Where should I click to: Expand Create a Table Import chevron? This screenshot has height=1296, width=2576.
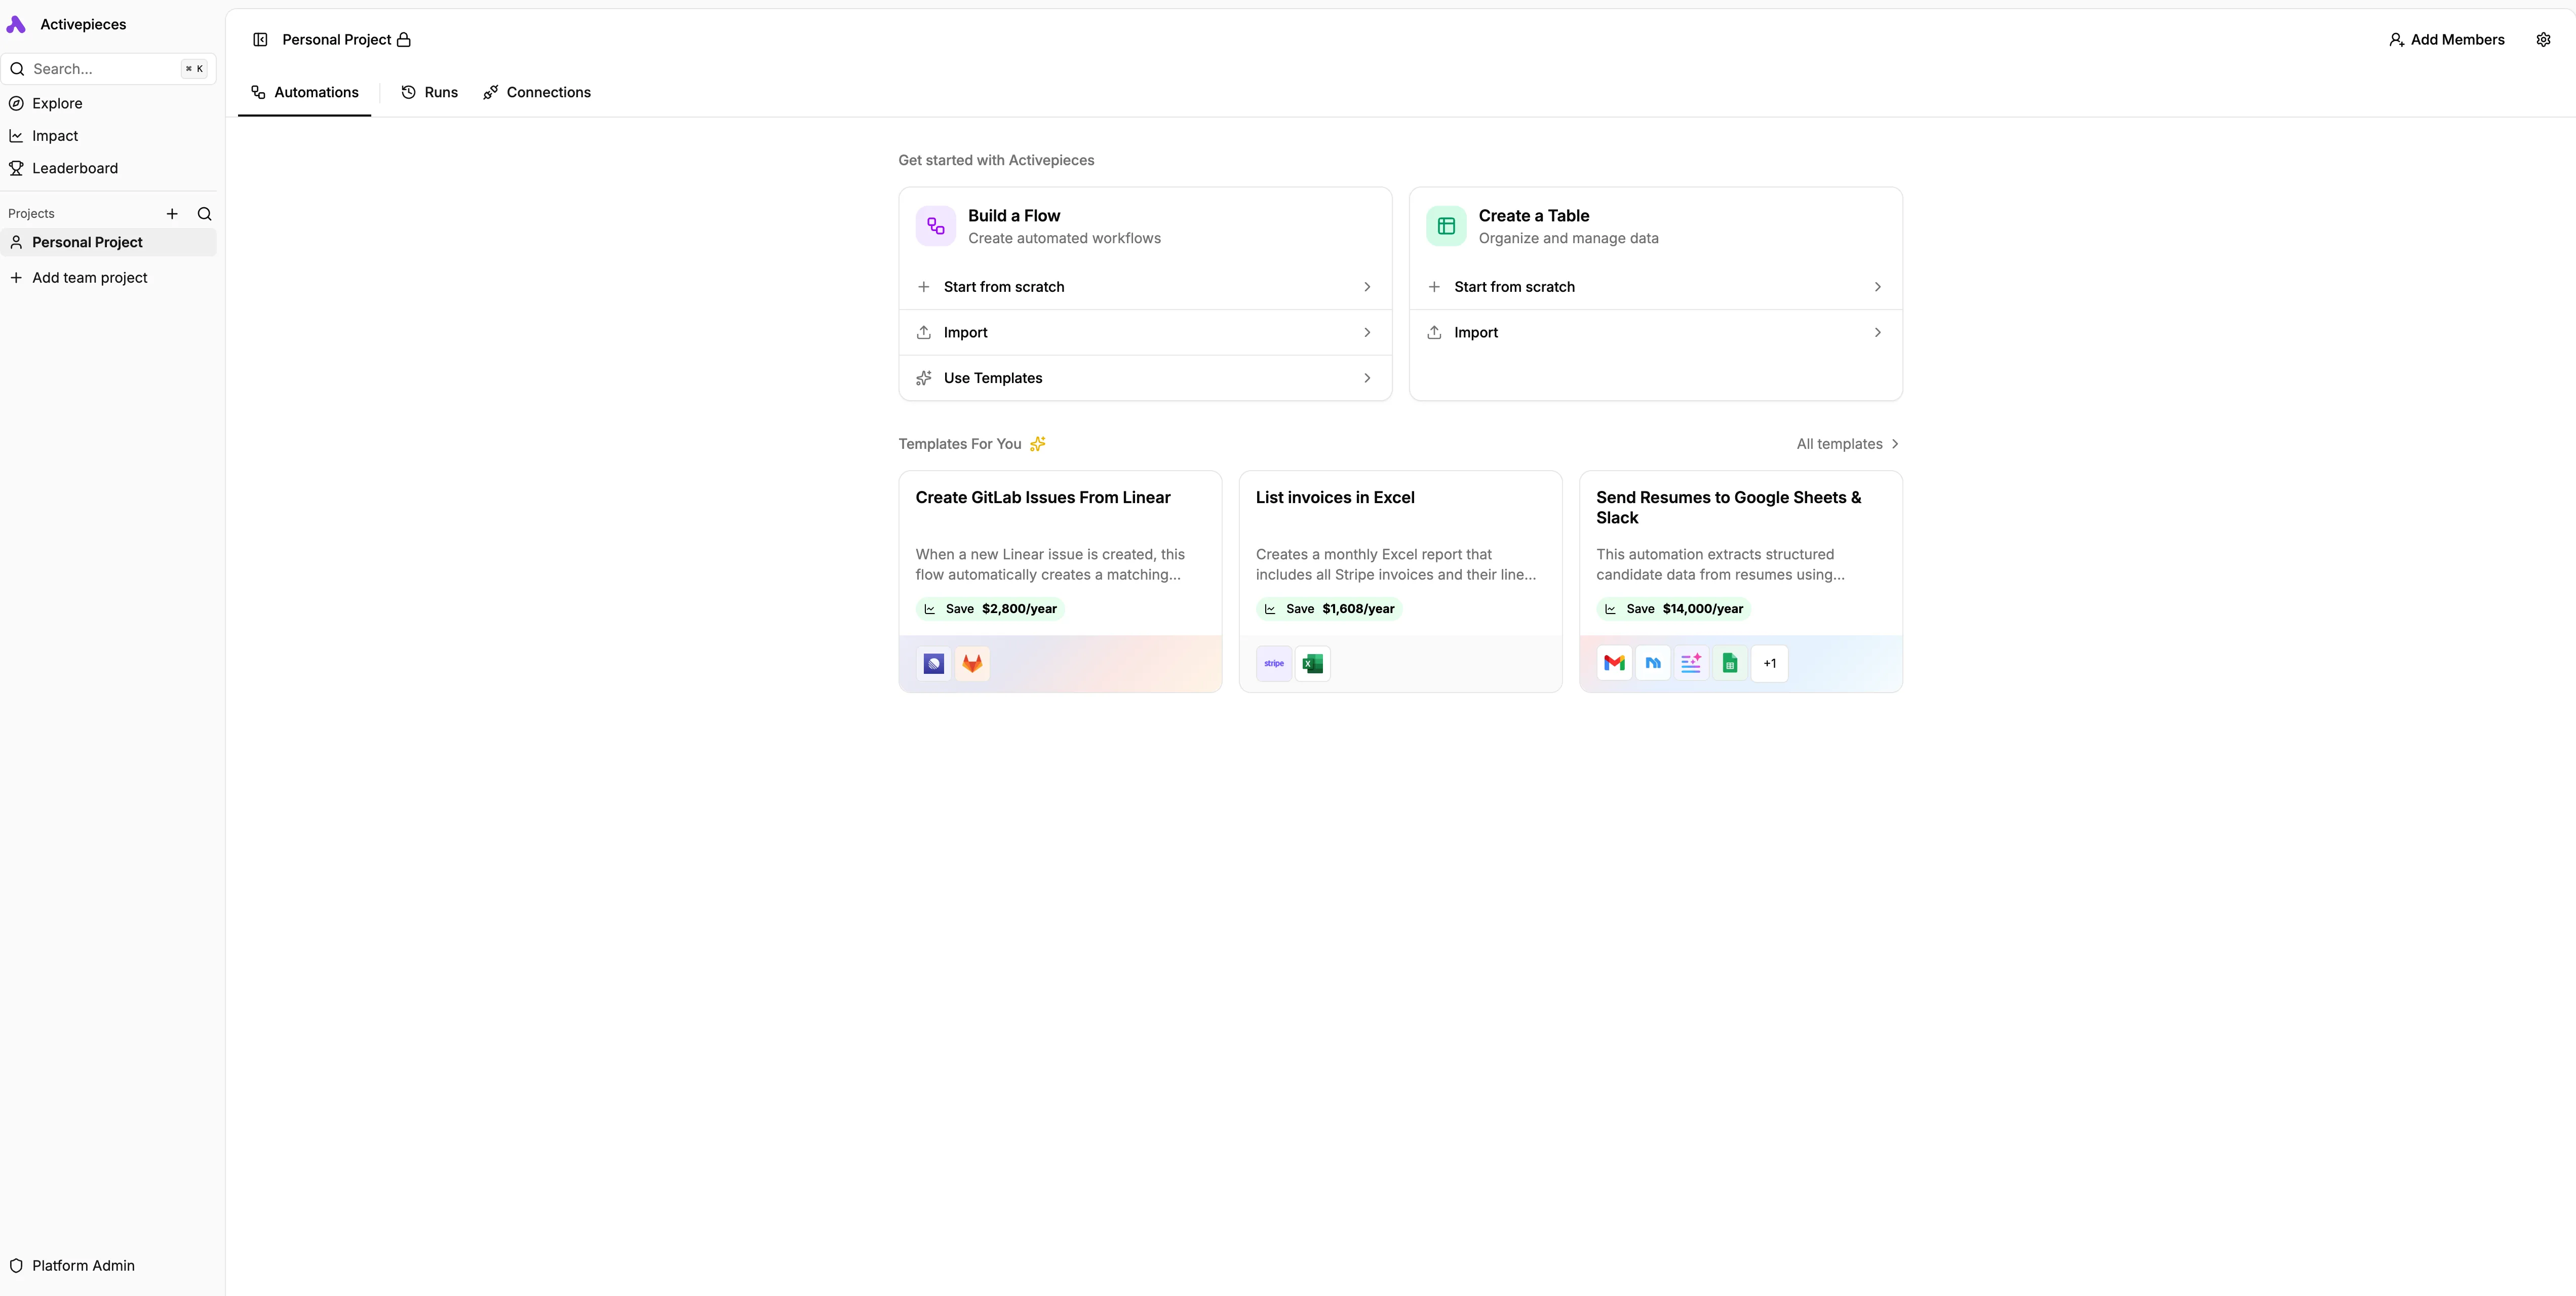click(x=1877, y=333)
